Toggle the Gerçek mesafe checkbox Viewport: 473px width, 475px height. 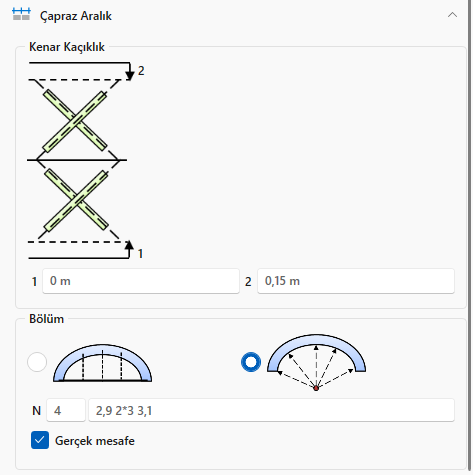click(40, 440)
